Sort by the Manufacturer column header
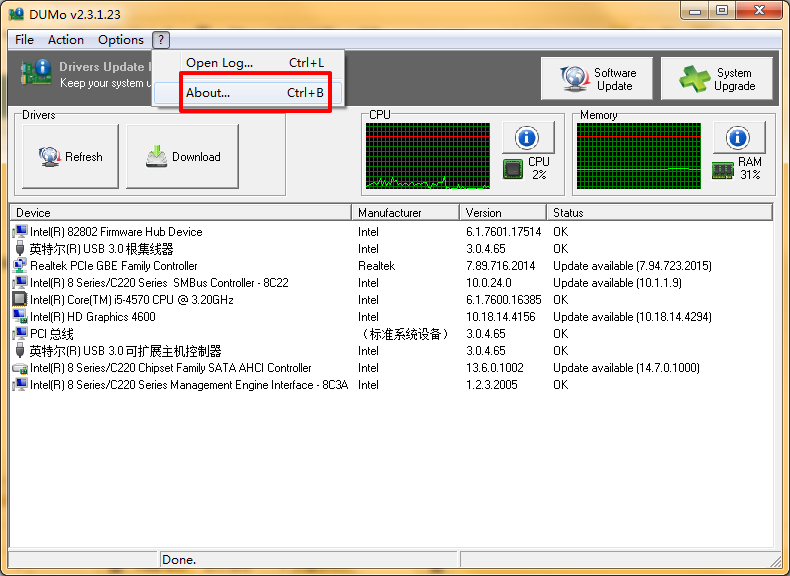The width and height of the screenshot is (790, 576). pyautogui.click(x=406, y=213)
